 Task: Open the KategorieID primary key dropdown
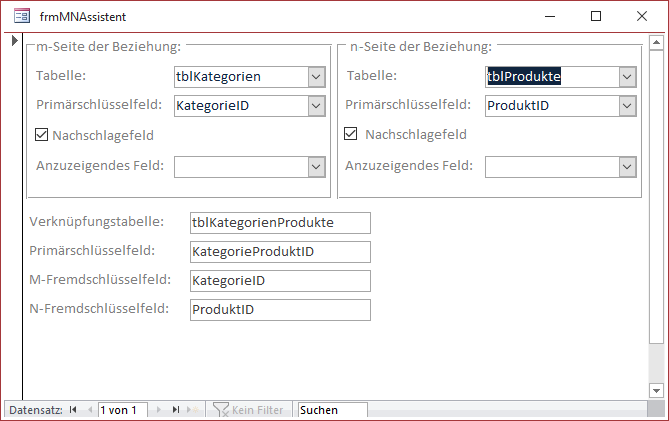[316, 106]
